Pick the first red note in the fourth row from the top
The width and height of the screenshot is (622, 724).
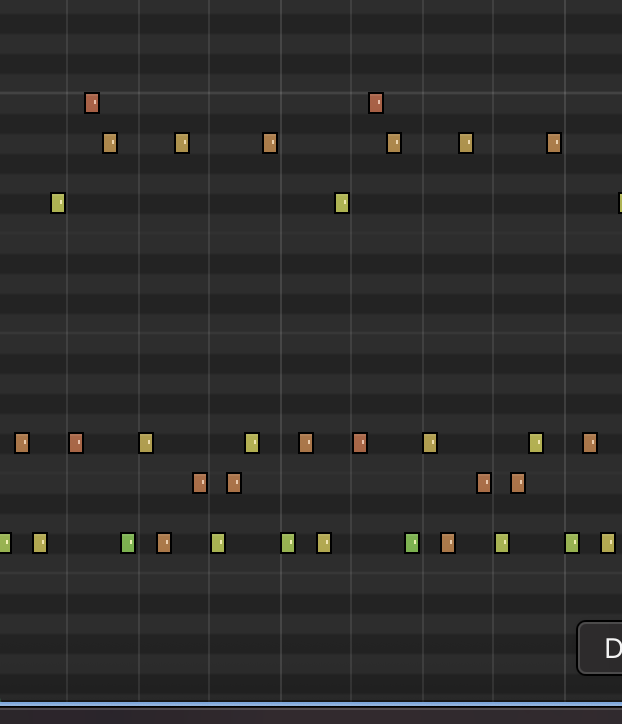pyautogui.click(x=76, y=443)
